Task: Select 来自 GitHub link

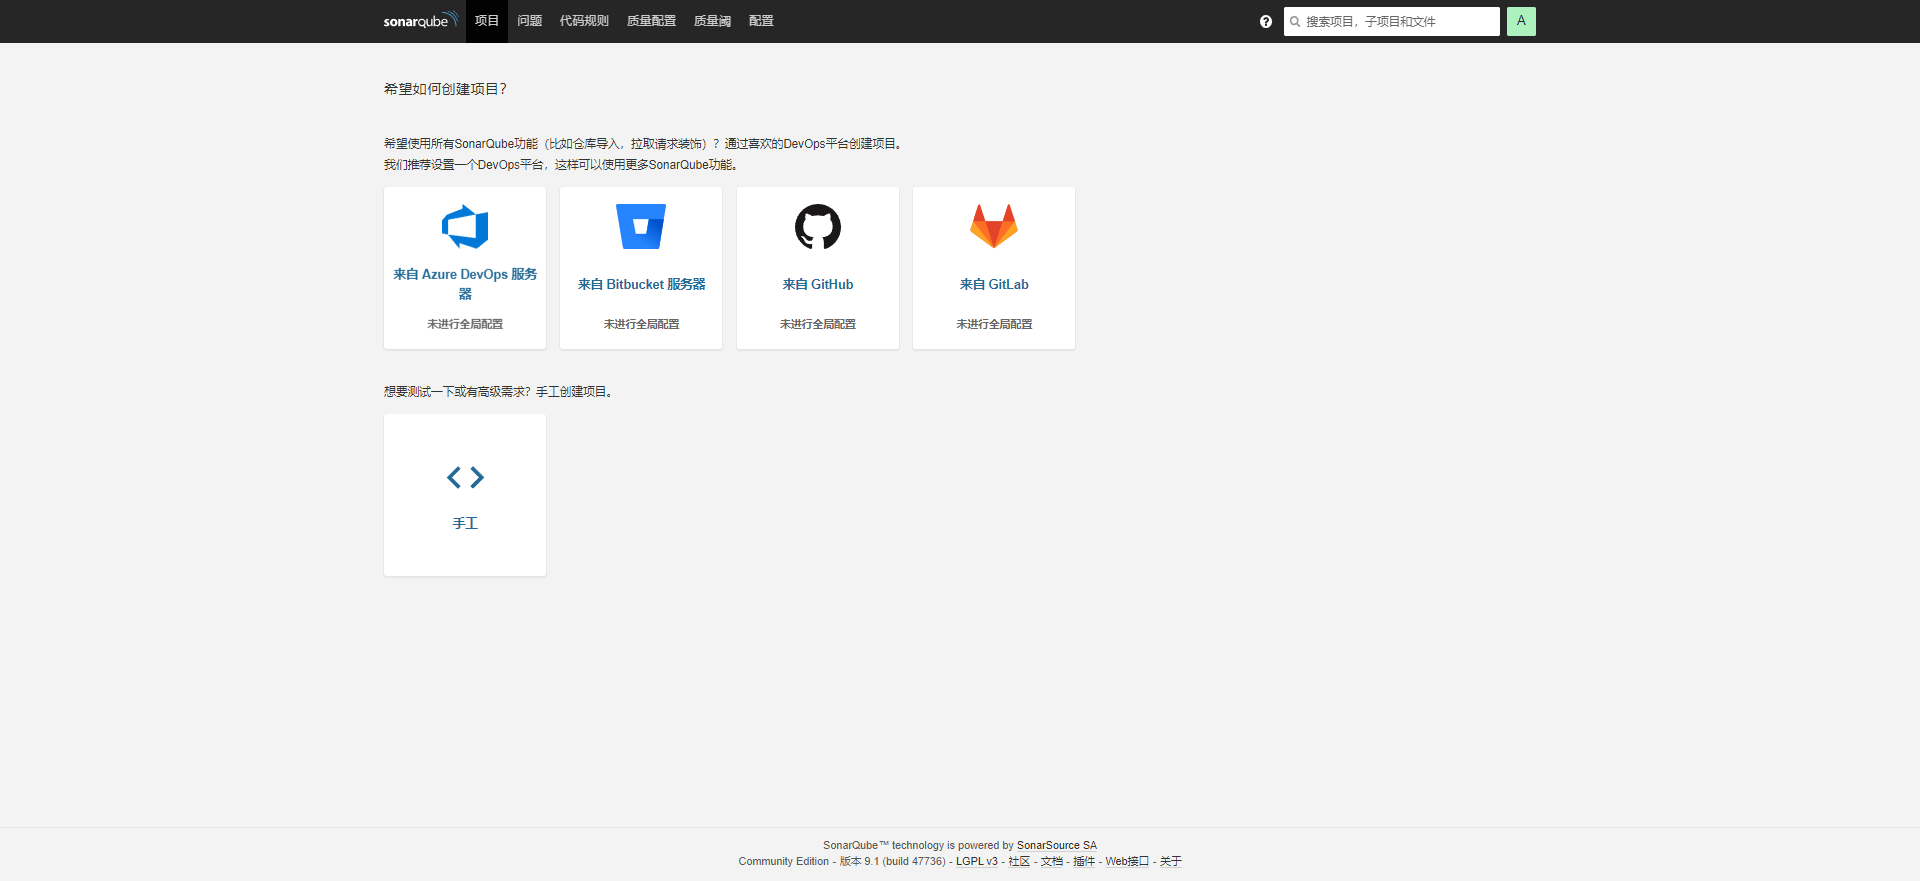Action: pyautogui.click(x=818, y=284)
